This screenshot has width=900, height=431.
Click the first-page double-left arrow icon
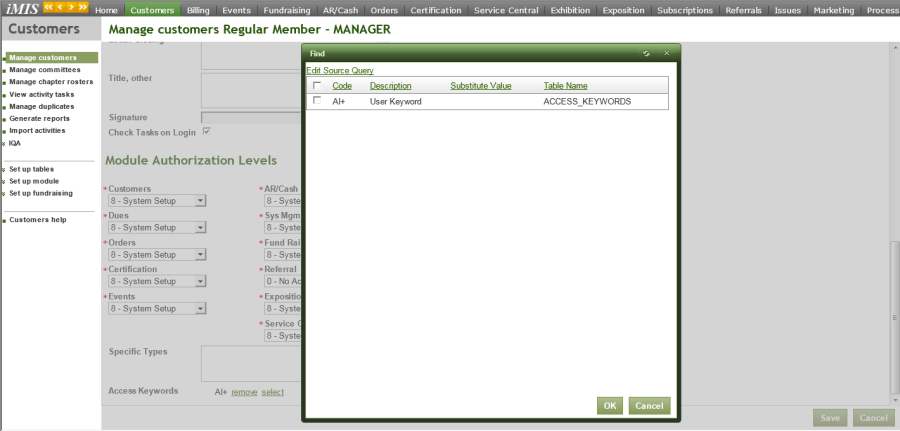coord(49,9)
